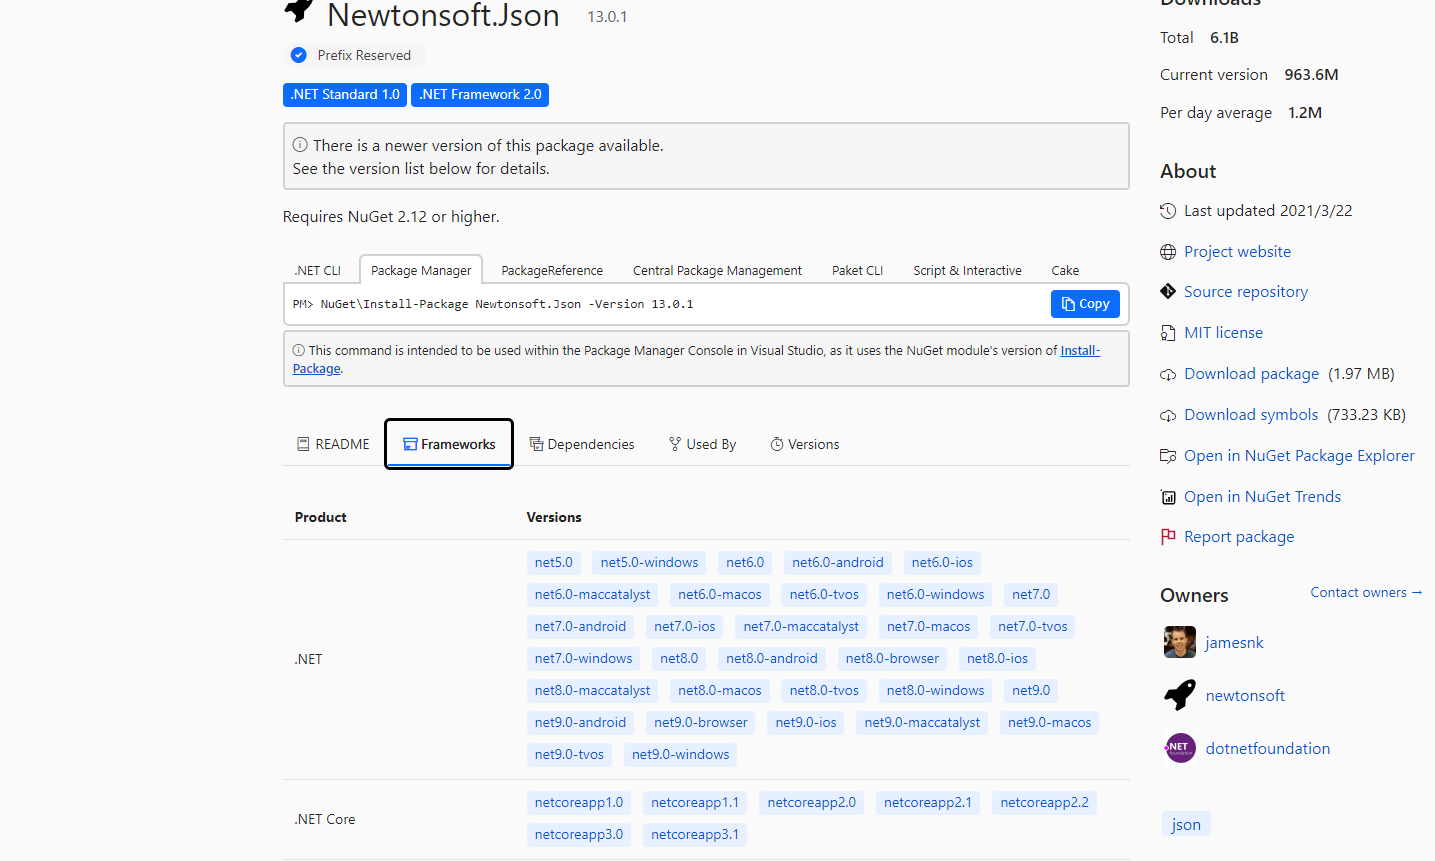Open Central Package Management tab

pos(717,271)
